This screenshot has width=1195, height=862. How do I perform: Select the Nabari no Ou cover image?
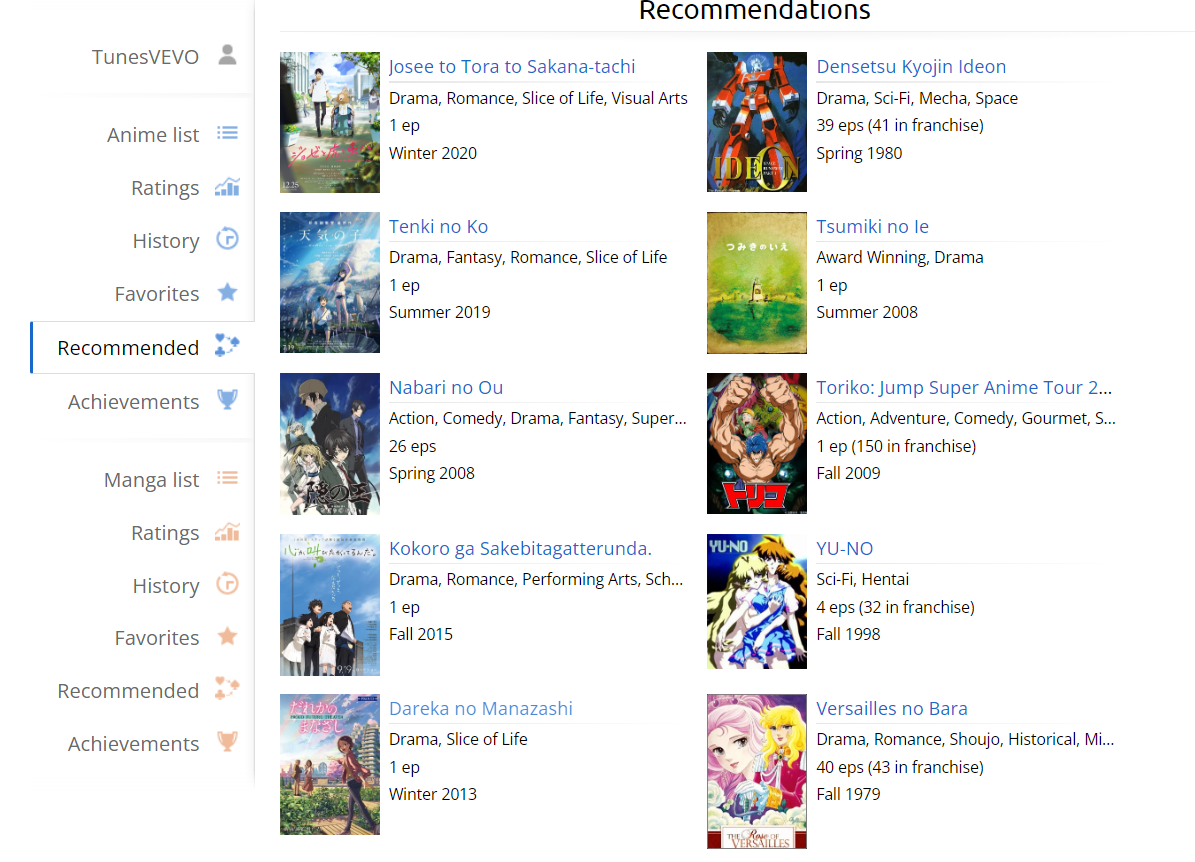[330, 443]
